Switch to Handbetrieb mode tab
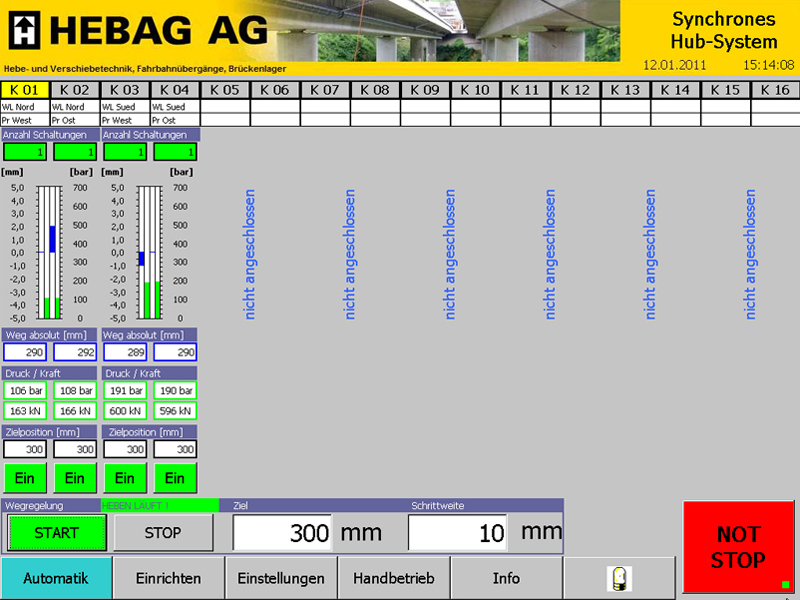Viewport: 800px width, 600px height. (x=394, y=578)
